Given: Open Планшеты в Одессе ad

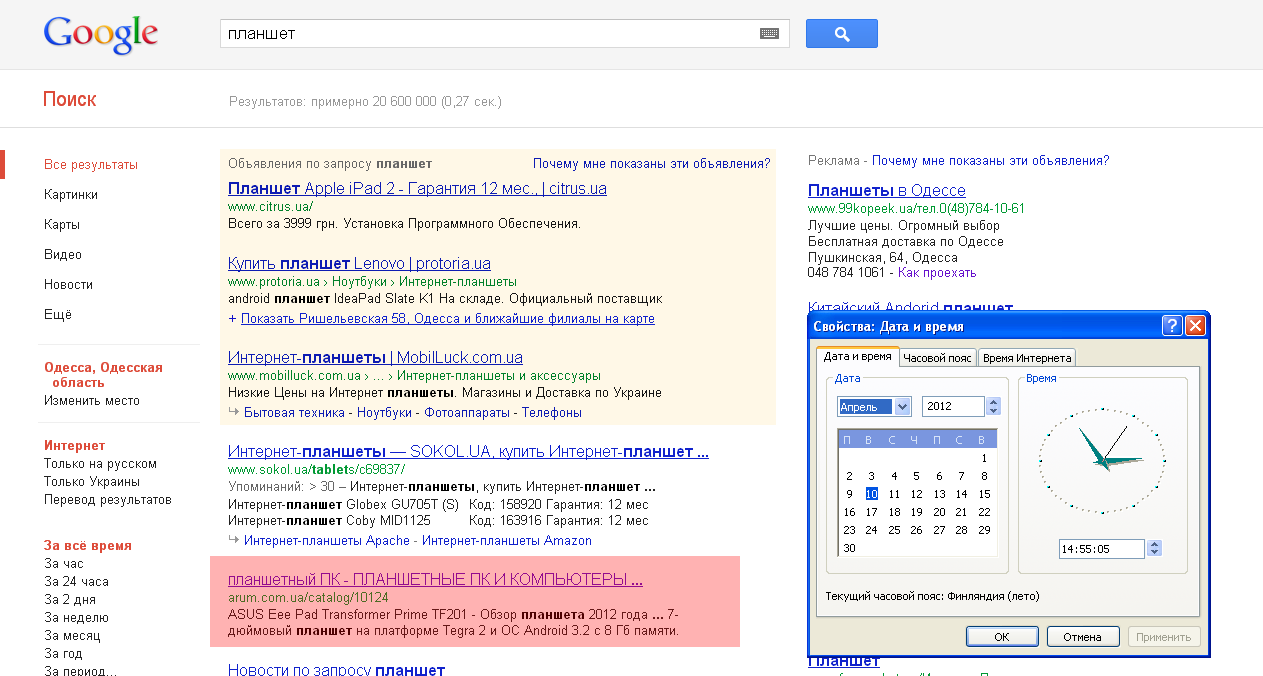Looking at the screenshot, I should (x=887, y=191).
